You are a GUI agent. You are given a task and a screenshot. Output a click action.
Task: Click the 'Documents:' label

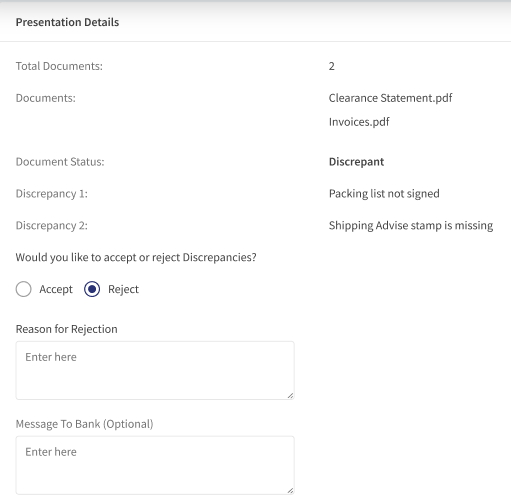coord(46,98)
